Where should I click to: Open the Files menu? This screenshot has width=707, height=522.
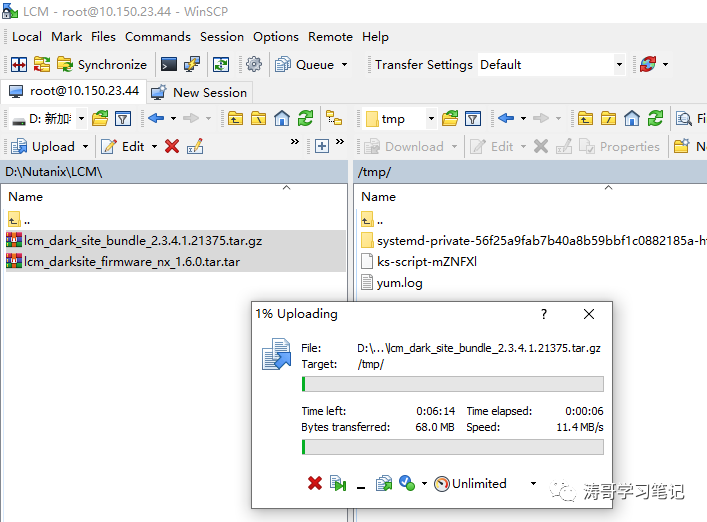(103, 37)
